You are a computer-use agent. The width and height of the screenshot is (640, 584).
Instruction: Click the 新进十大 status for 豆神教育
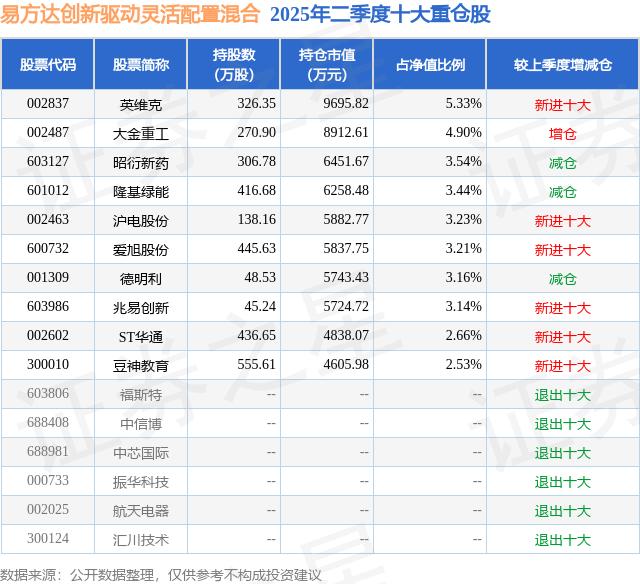tap(562, 366)
